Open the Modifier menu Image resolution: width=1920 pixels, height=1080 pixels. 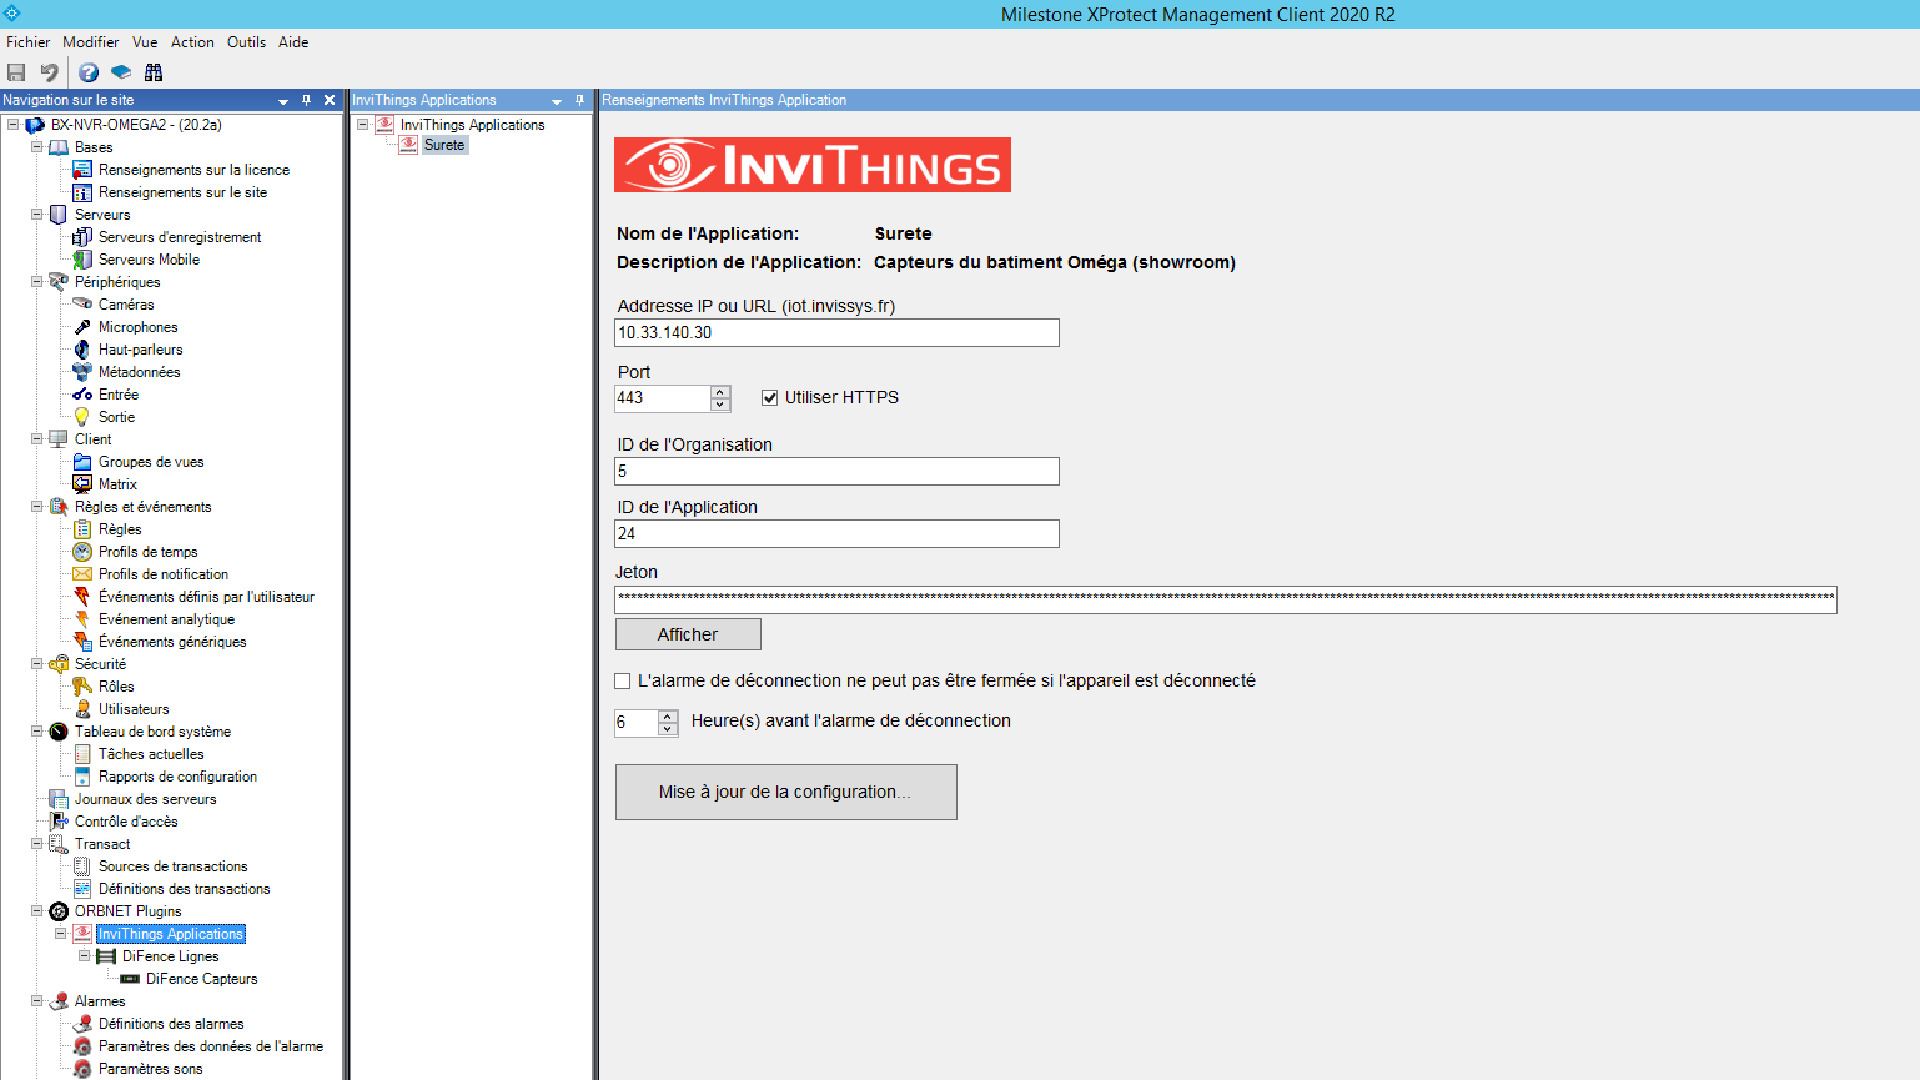(x=91, y=42)
